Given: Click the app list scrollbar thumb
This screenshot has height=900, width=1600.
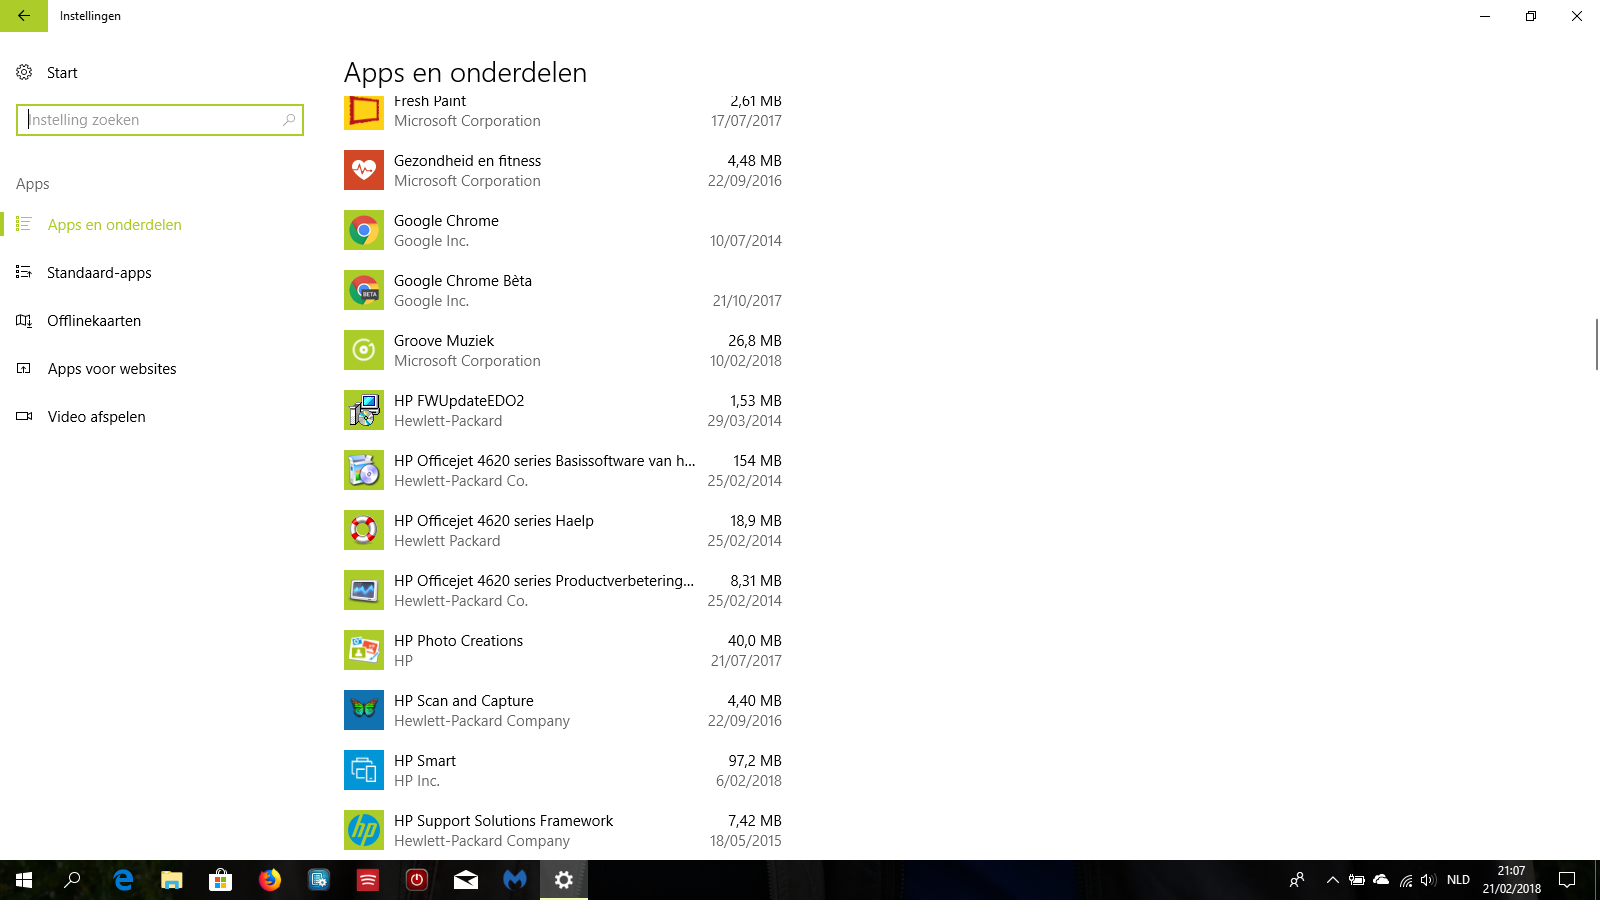Looking at the screenshot, I should pyautogui.click(x=1596, y=344).
